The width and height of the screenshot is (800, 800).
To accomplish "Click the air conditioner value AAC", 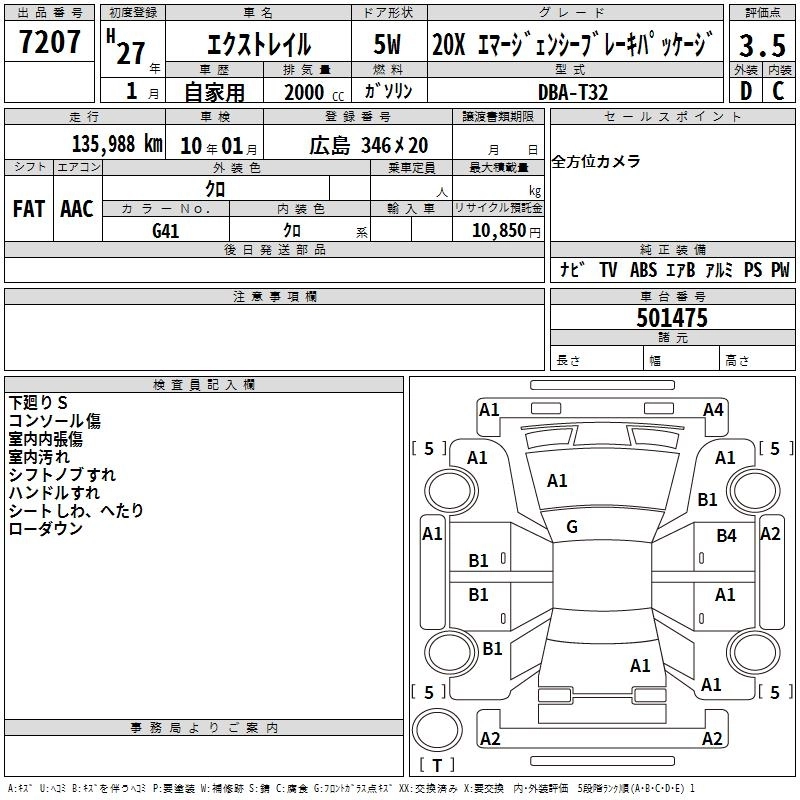I will (x=77, y=209).
